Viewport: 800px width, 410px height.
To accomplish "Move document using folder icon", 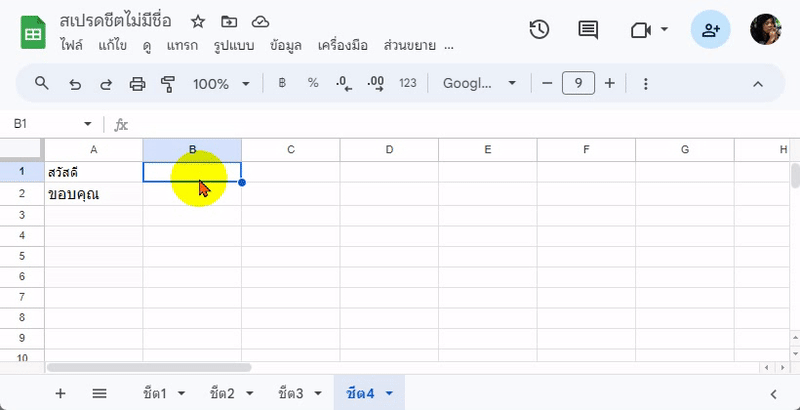I will tap(229, 21).
